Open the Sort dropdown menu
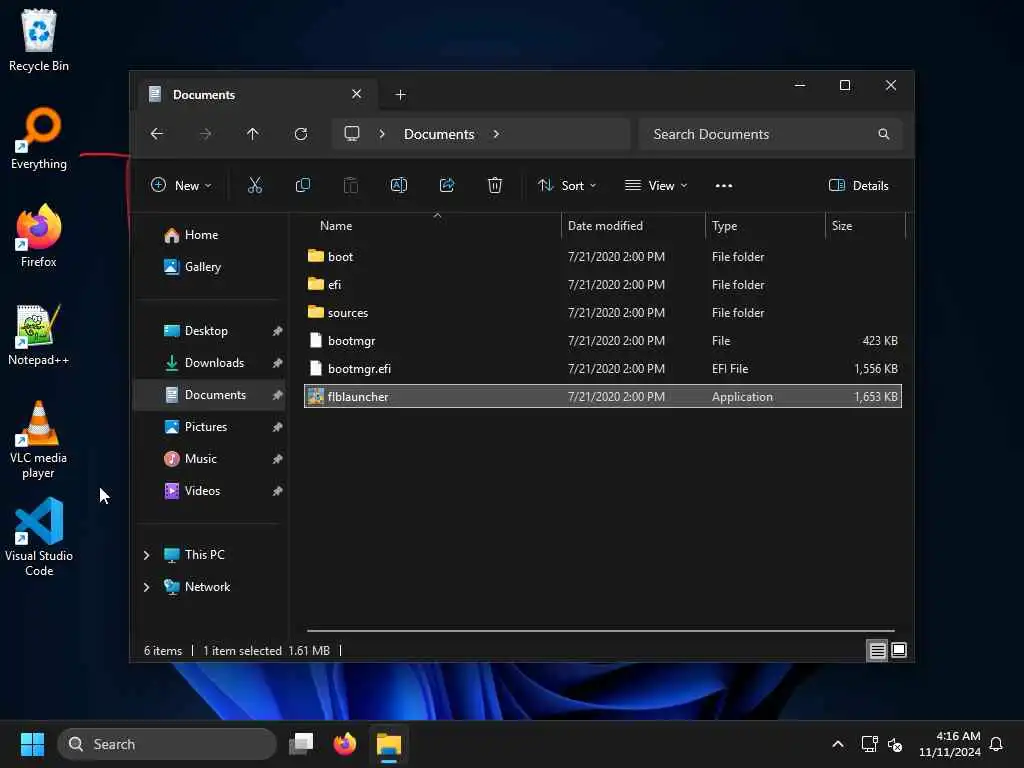Screen dimensions: 1024x768 [567, 185]
